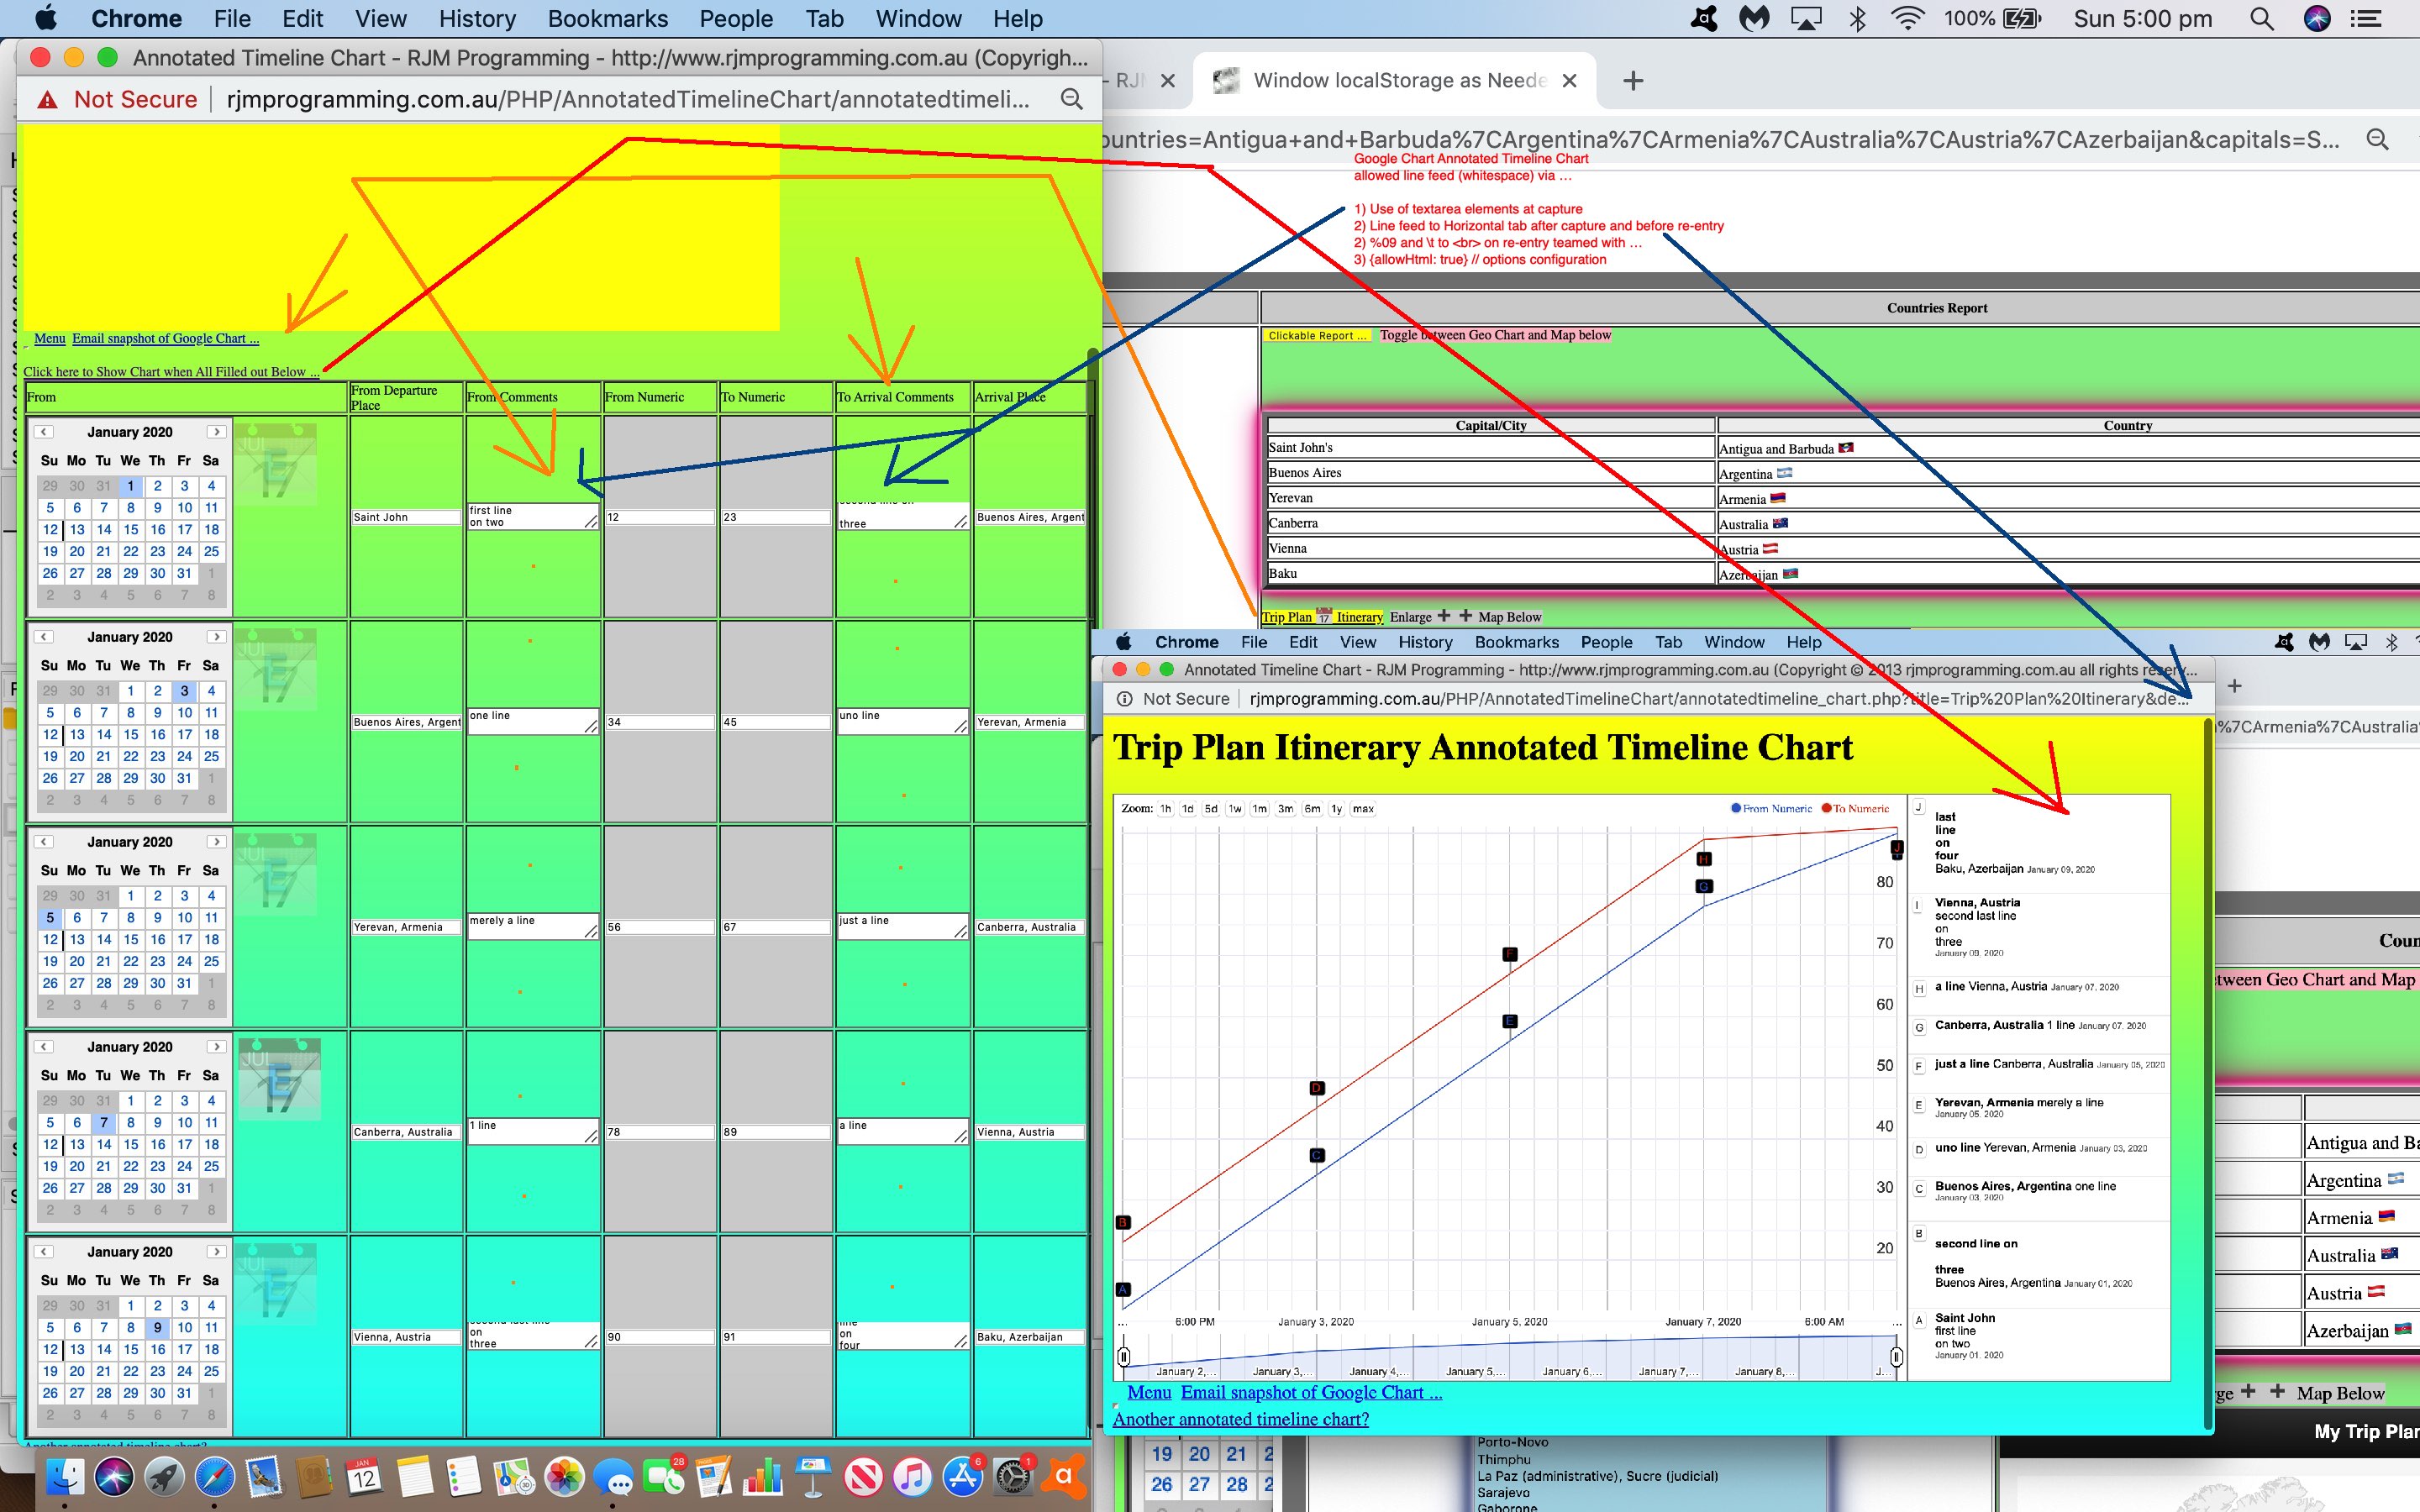
Task: Click 'To Numeric' legend entry in chart
Action: 1855,809
